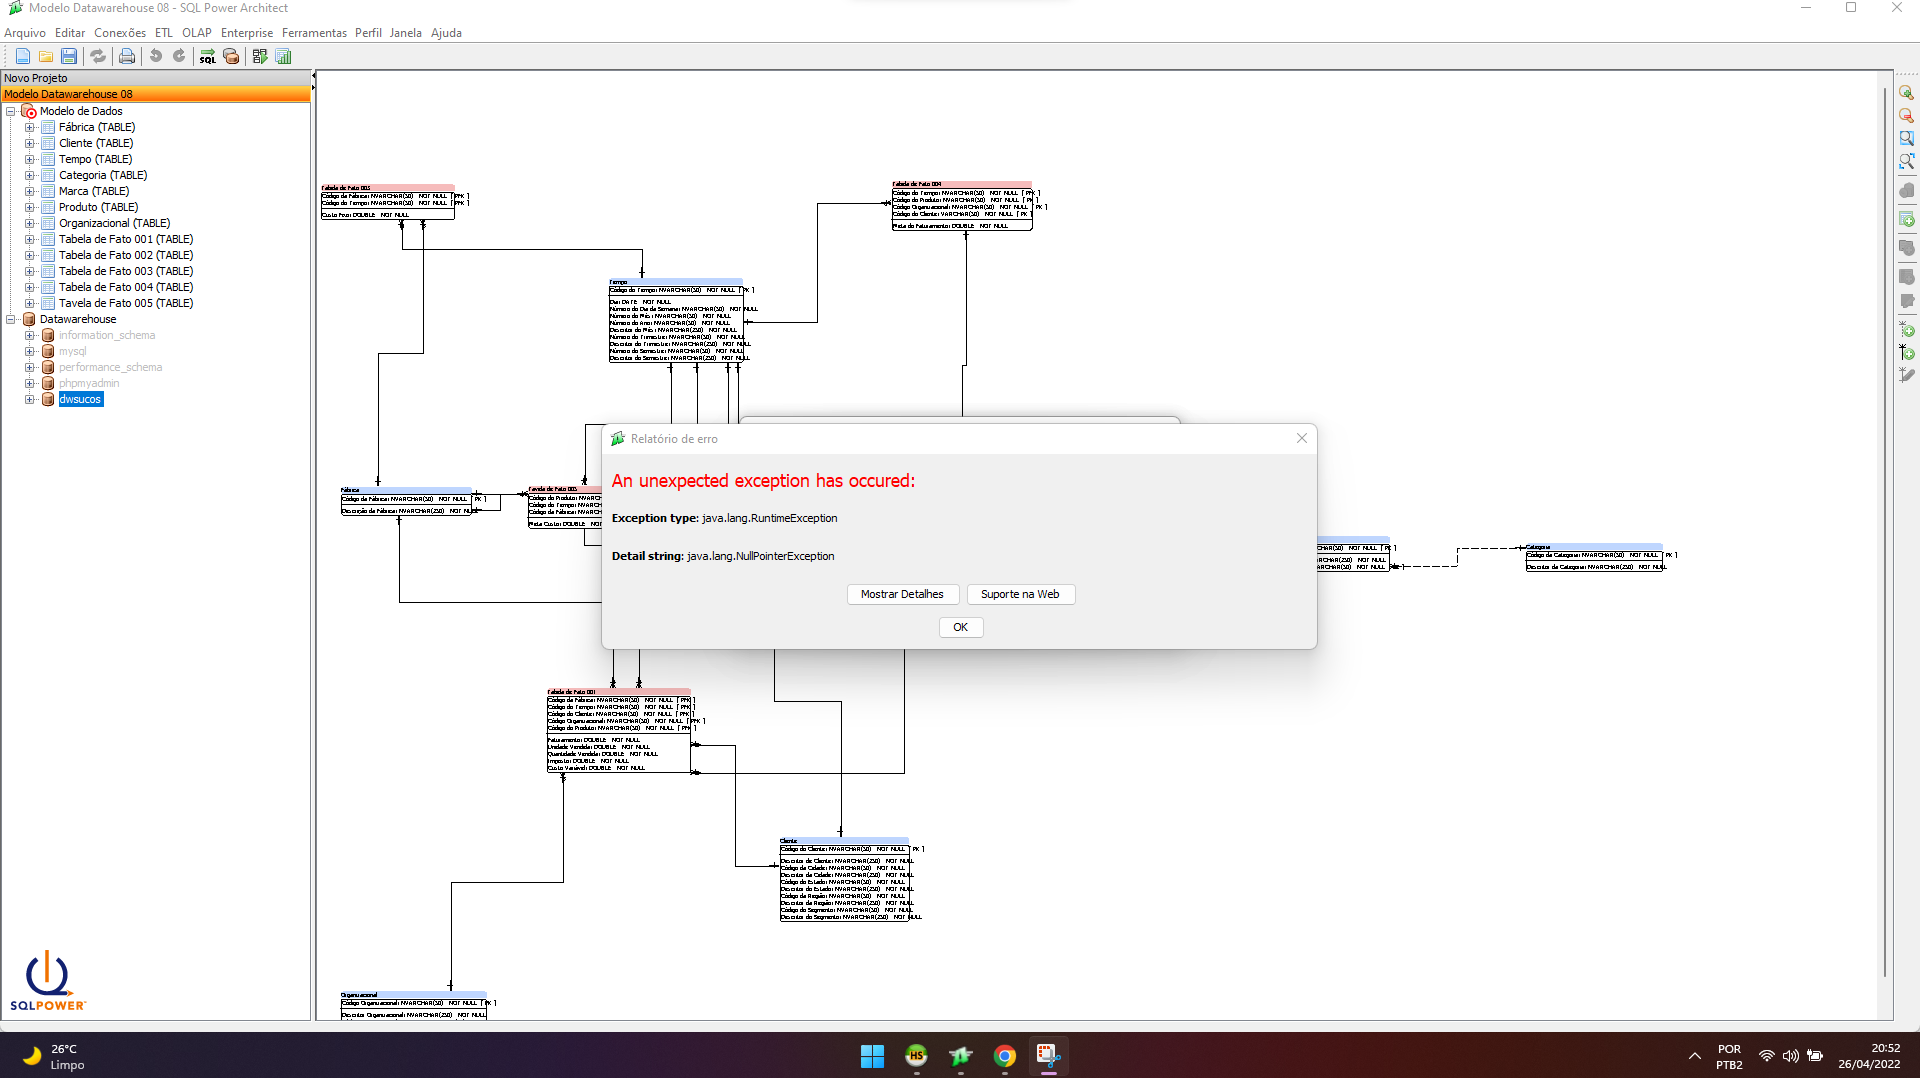
Task: Click Suporte na Web button
Action: tap(1020, 594)
